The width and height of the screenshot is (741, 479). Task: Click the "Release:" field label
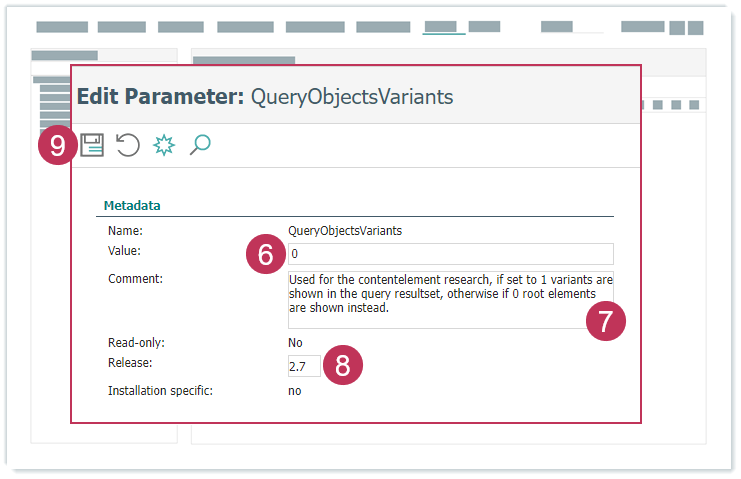pyautogui.click(x=130, y=362)
